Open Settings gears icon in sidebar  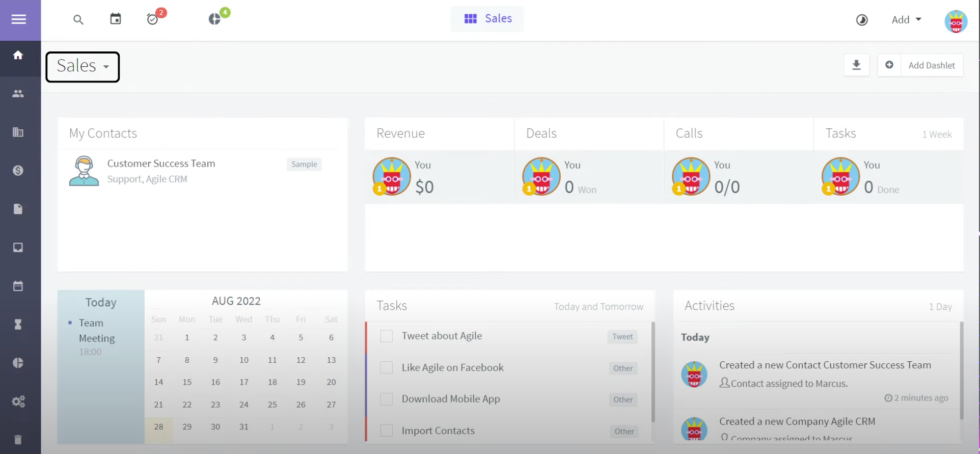point(18,401)
